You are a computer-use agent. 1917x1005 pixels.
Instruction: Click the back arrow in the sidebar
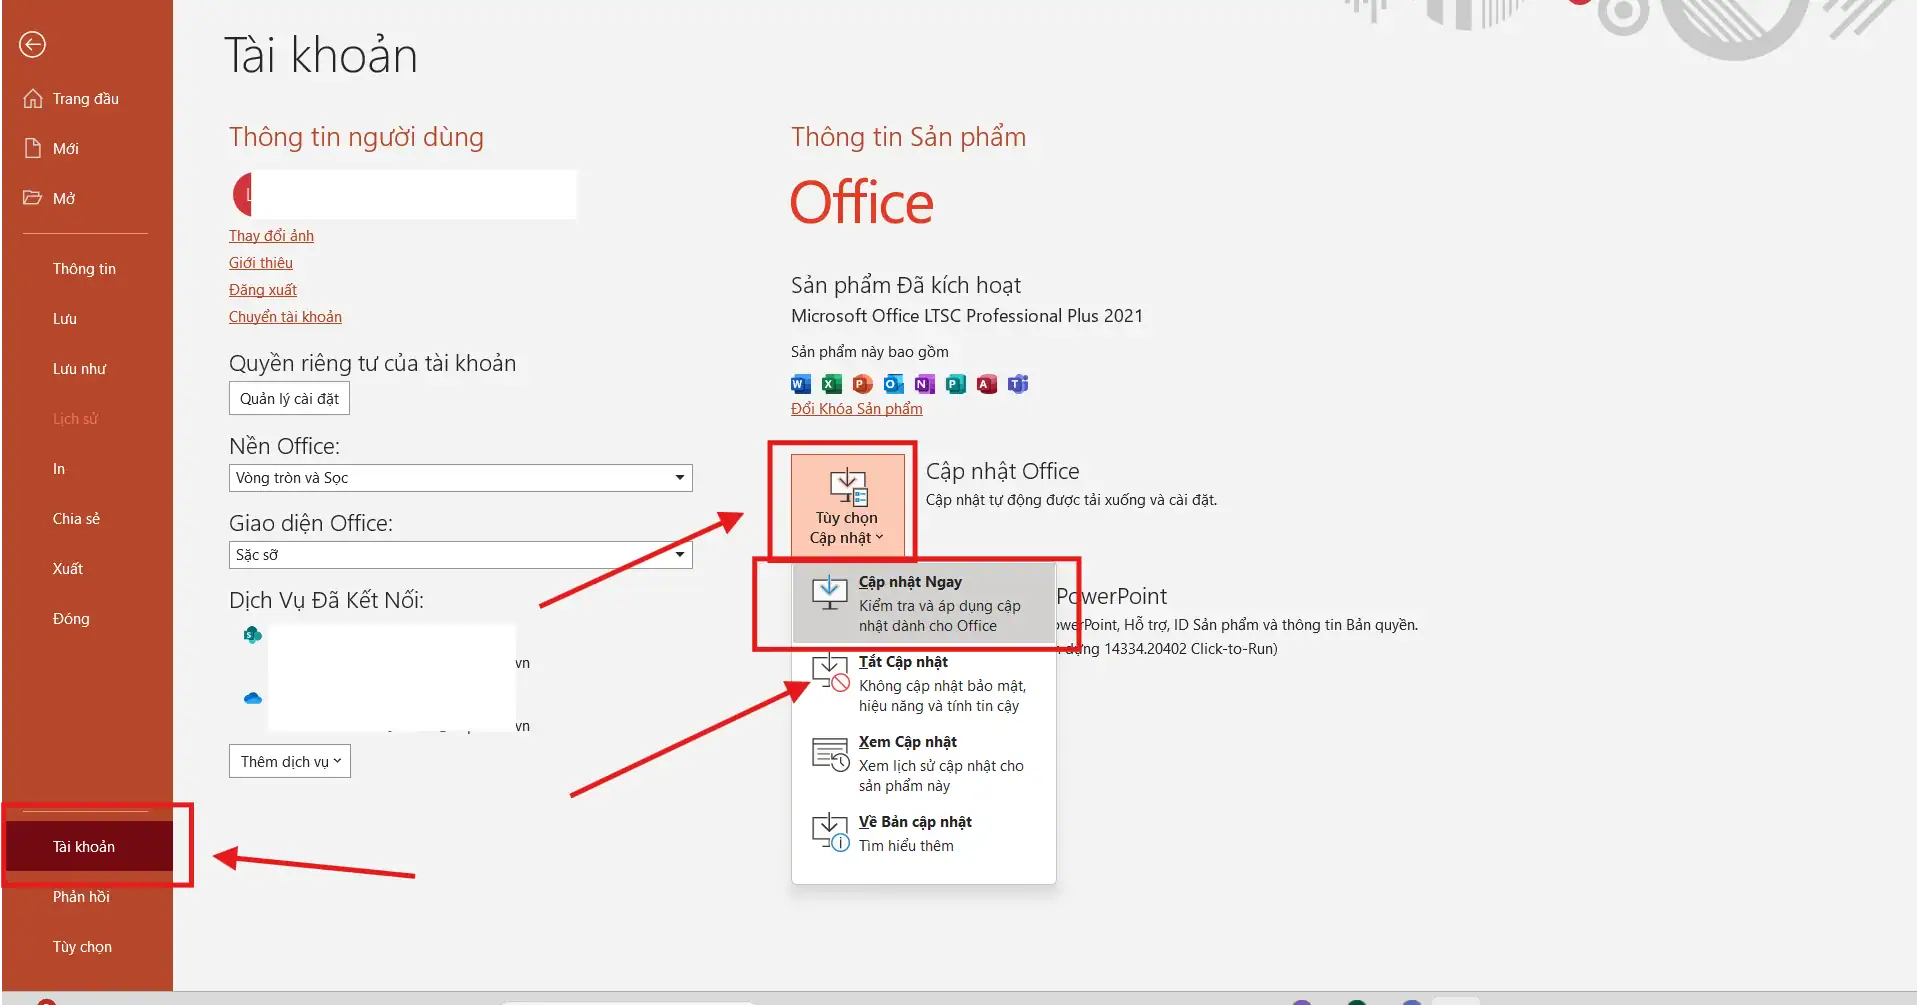[32, 44]
